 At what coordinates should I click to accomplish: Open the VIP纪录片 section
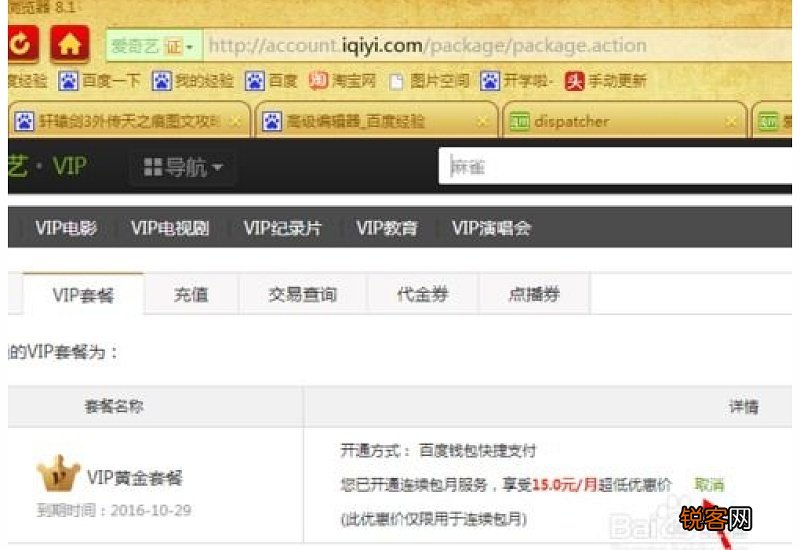pyautogui.click(x=282, y=228)
